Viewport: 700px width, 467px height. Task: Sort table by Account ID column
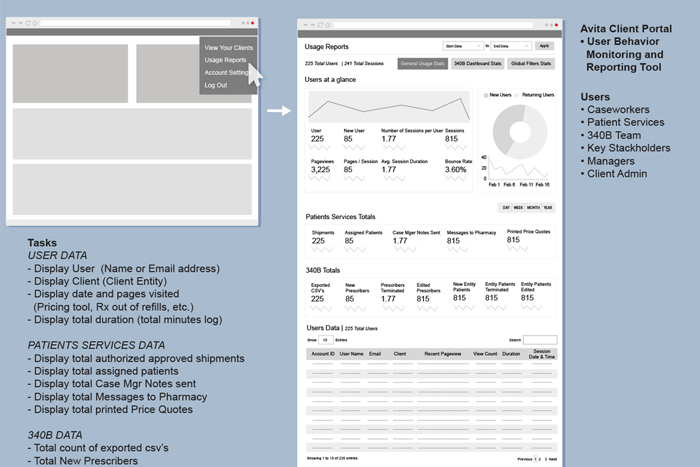[323, 354]
